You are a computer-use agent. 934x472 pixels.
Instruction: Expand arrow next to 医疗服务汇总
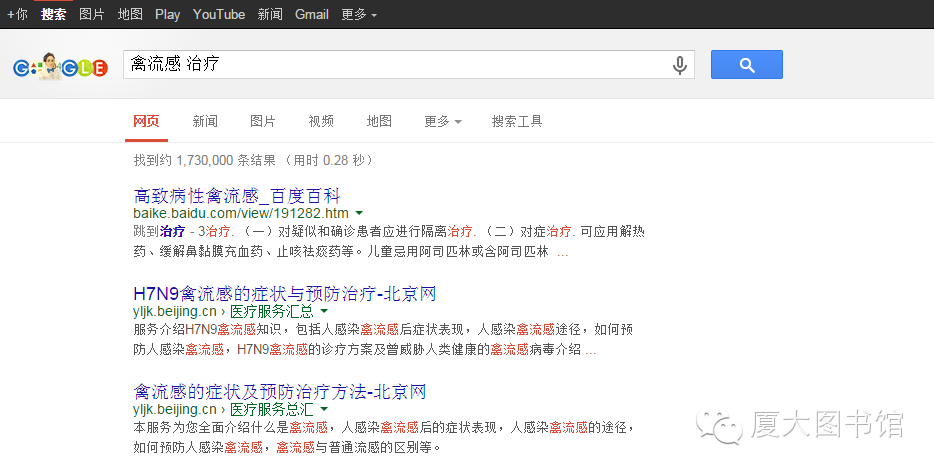point(324,311)
